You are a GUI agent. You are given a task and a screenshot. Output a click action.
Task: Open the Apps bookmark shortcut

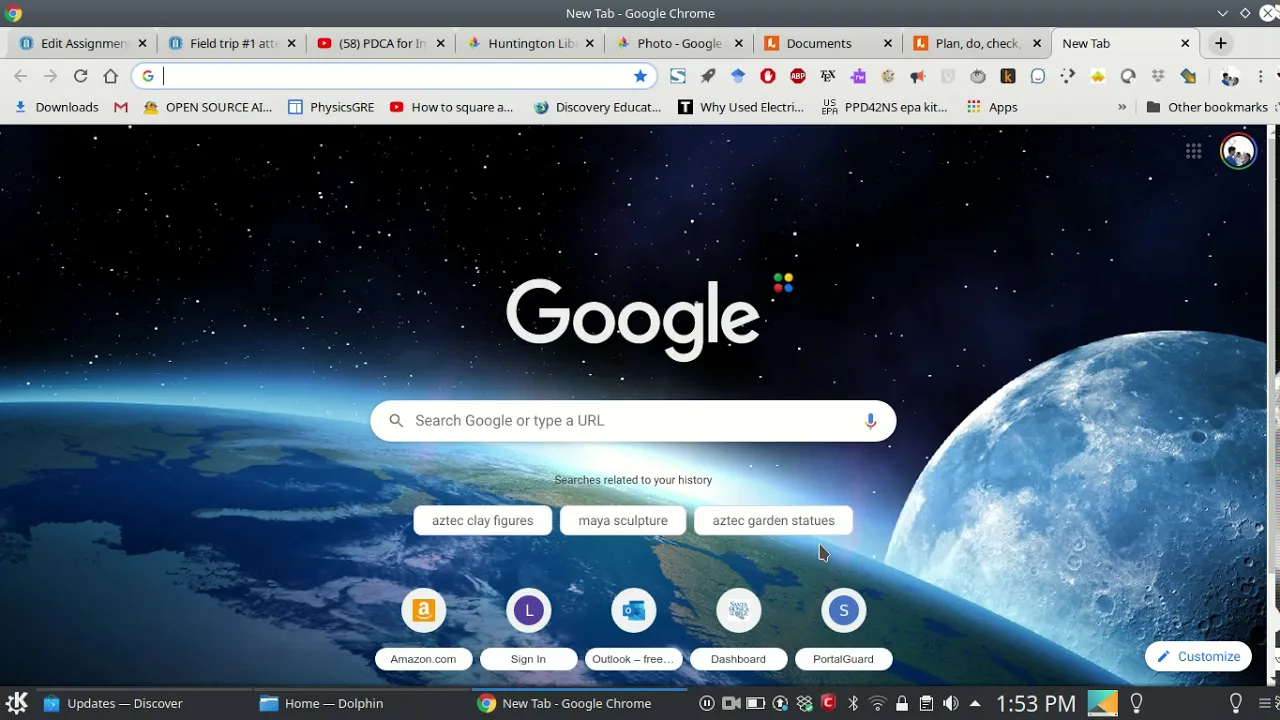(992, 107)
